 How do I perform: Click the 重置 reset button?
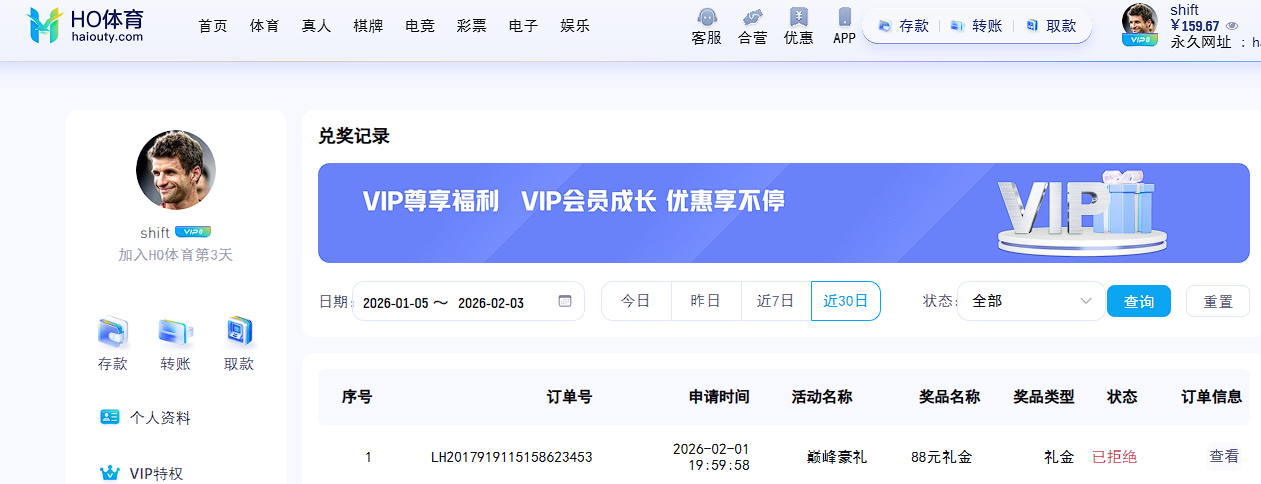[x=1217, y=301]
